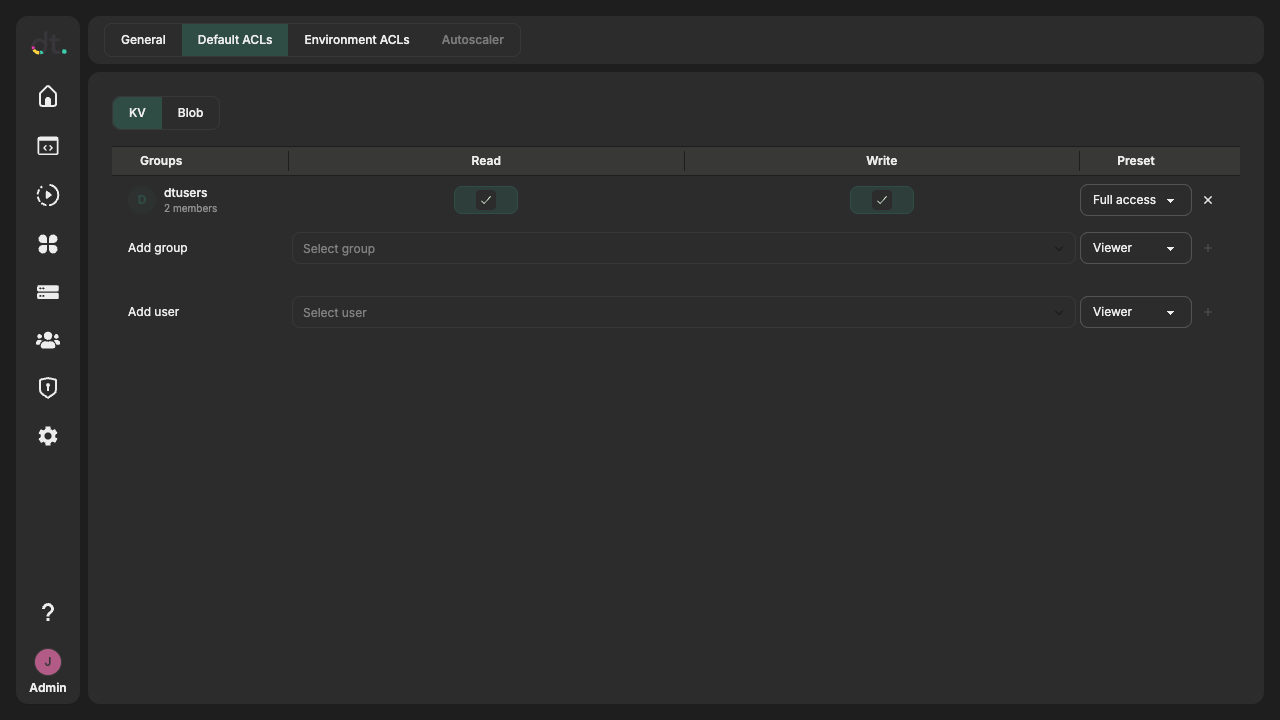Open the Full access preset dropdown
The image size is (1280, 720).
click(1135, 200)
